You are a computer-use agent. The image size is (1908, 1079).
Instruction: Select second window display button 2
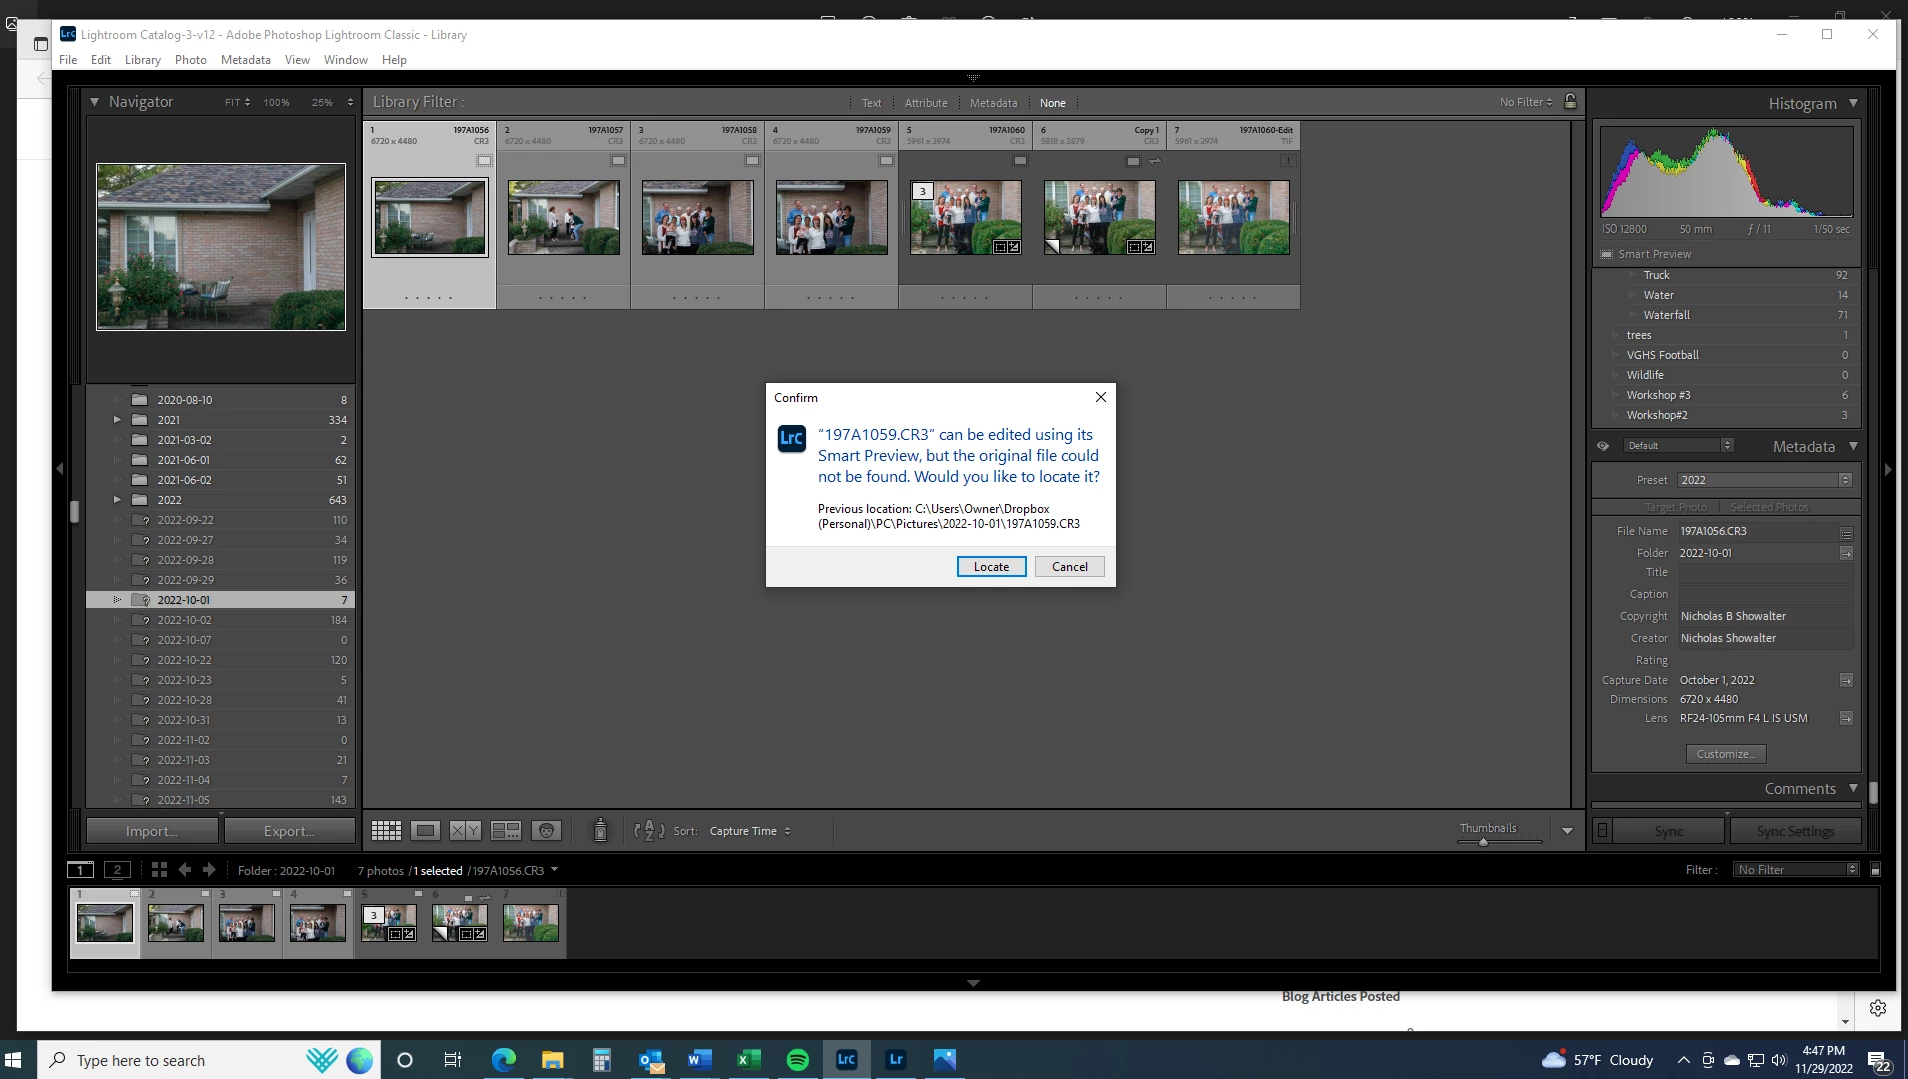(x=117, y=870)
